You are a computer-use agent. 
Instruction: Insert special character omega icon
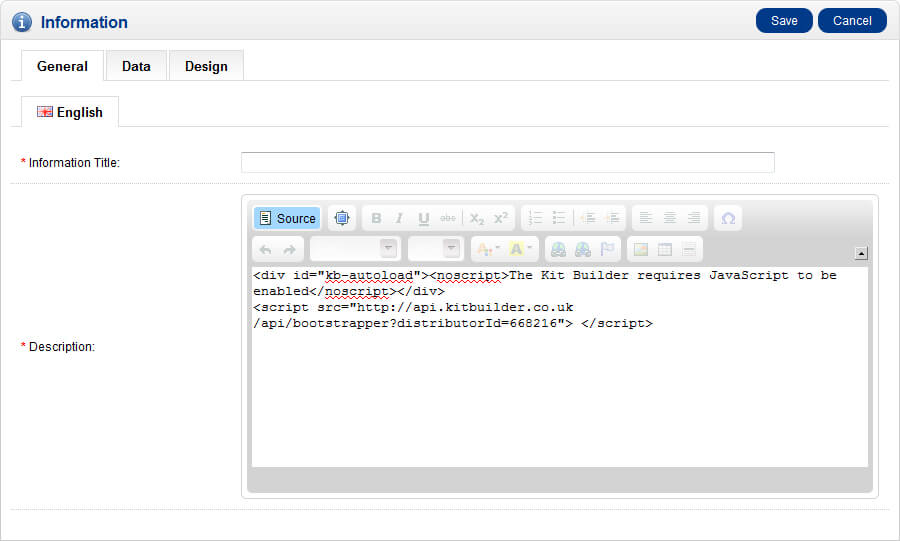[x=728, y=218]
